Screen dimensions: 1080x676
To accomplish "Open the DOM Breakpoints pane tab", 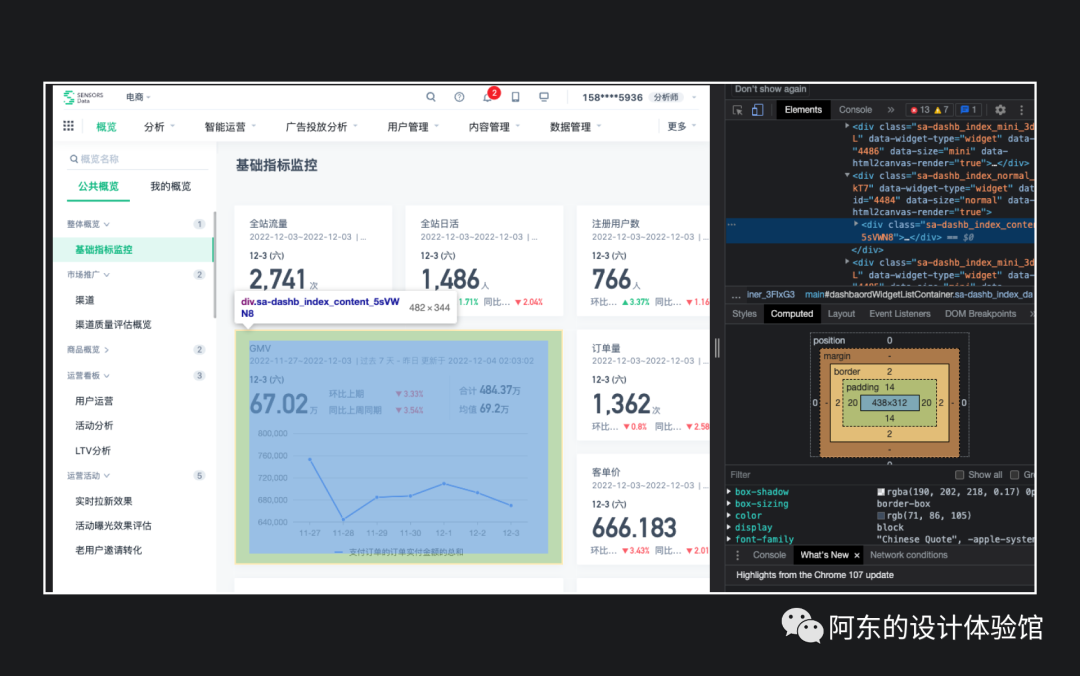I will 980,314.
